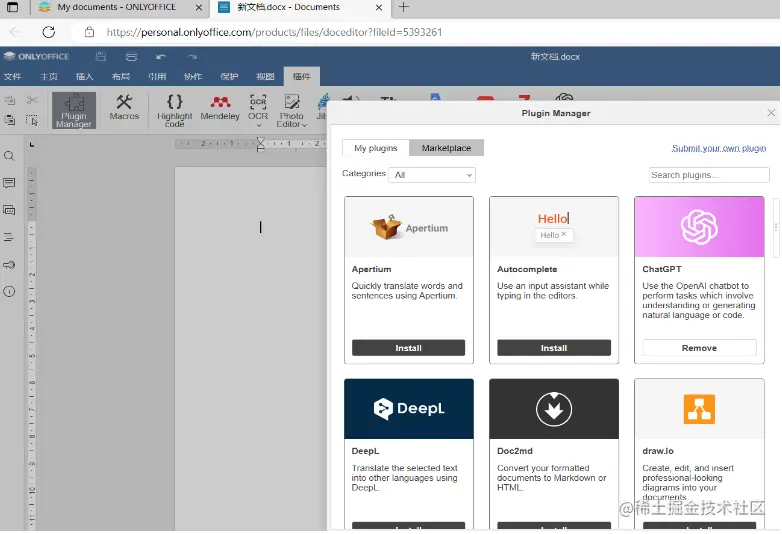The image size is (782, 534).
Task: Open the Headings navigation sidebar
Action: click(x=9, y=237)
